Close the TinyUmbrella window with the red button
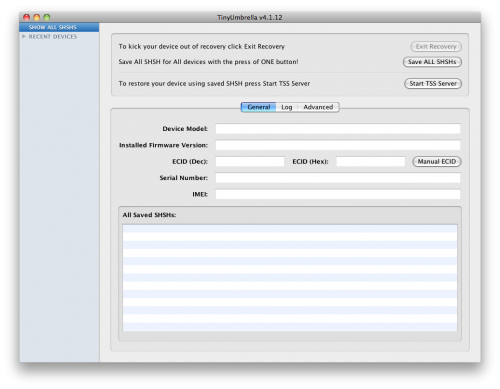The image size is (500, 389). pyautogui.click(x=27, y=17)
